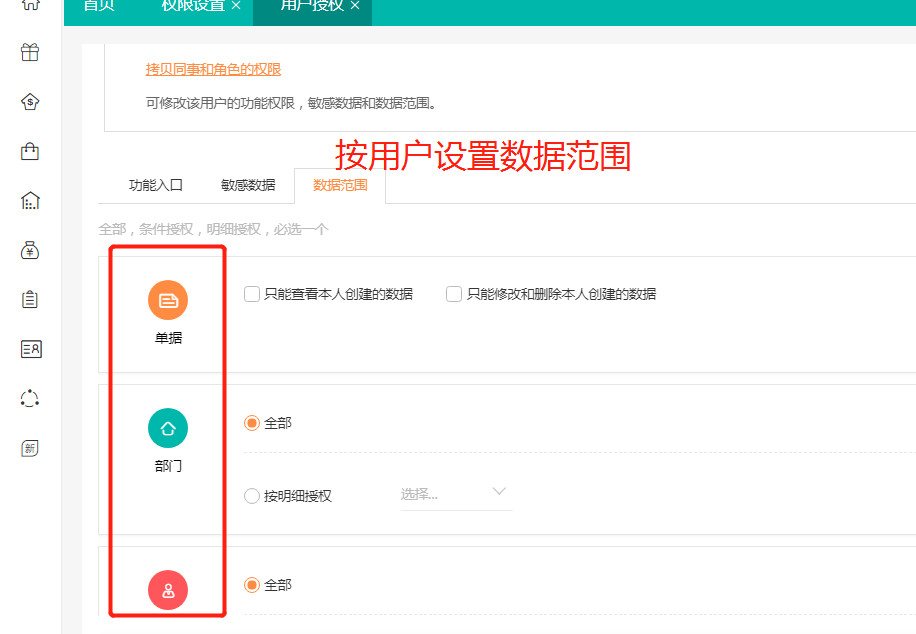Click the 新 badge sidebar icon
Image resolution: width=916 pixels, height=634 pixels.
[30, 448]
